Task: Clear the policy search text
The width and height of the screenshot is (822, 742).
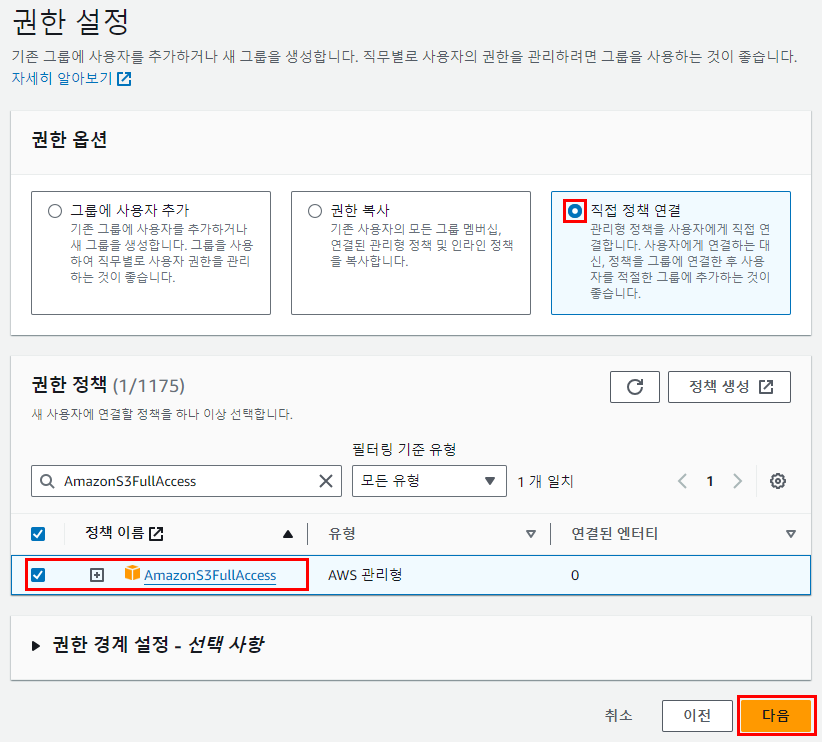Action: [x=326, y=481]
